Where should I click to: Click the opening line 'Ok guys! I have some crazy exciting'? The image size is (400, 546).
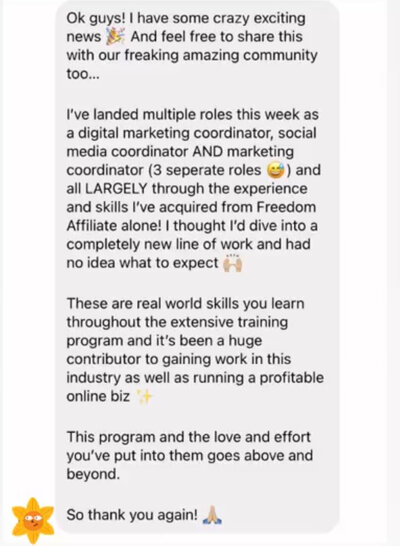click(186, 19)
